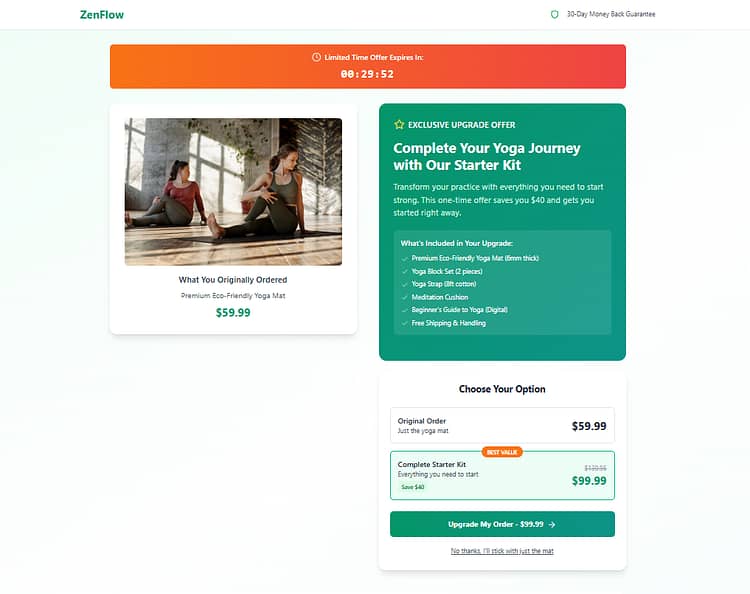Click Upgrade My Order - $99.99 button

(x=502, y=524)
